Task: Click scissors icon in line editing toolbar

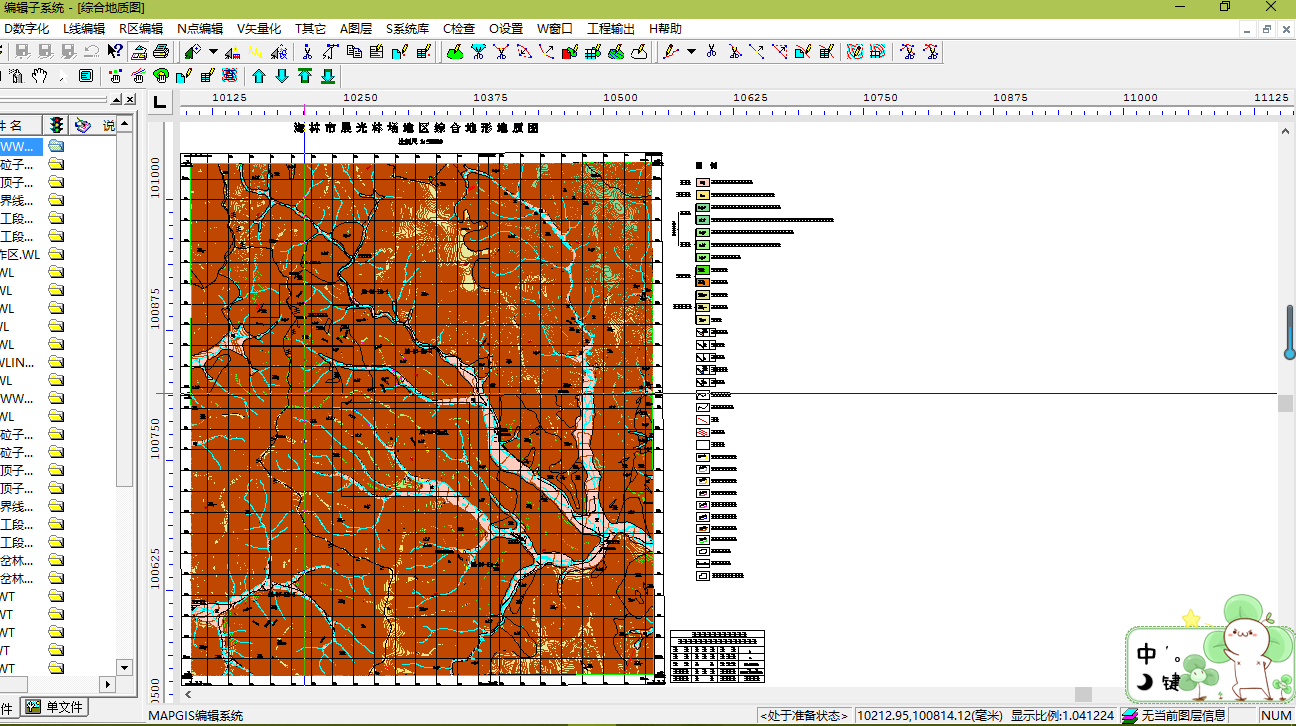Action: coord(712,51)
